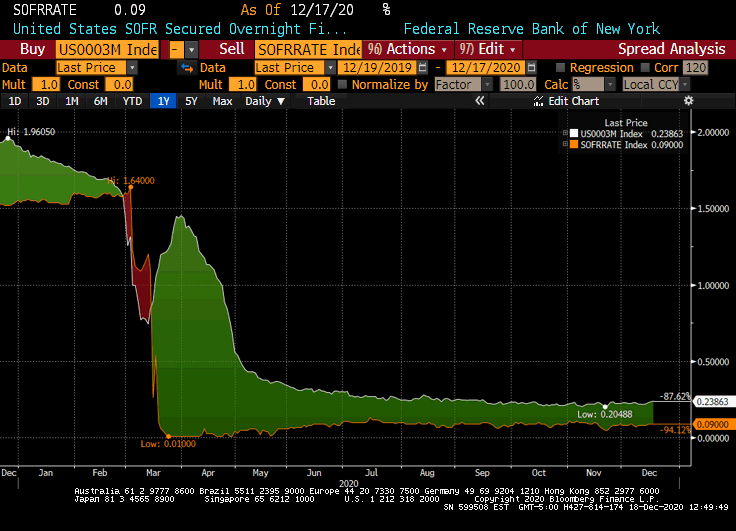736x531 pixels.
Task: Open the Local CCY dropdown
Action: 685,85
